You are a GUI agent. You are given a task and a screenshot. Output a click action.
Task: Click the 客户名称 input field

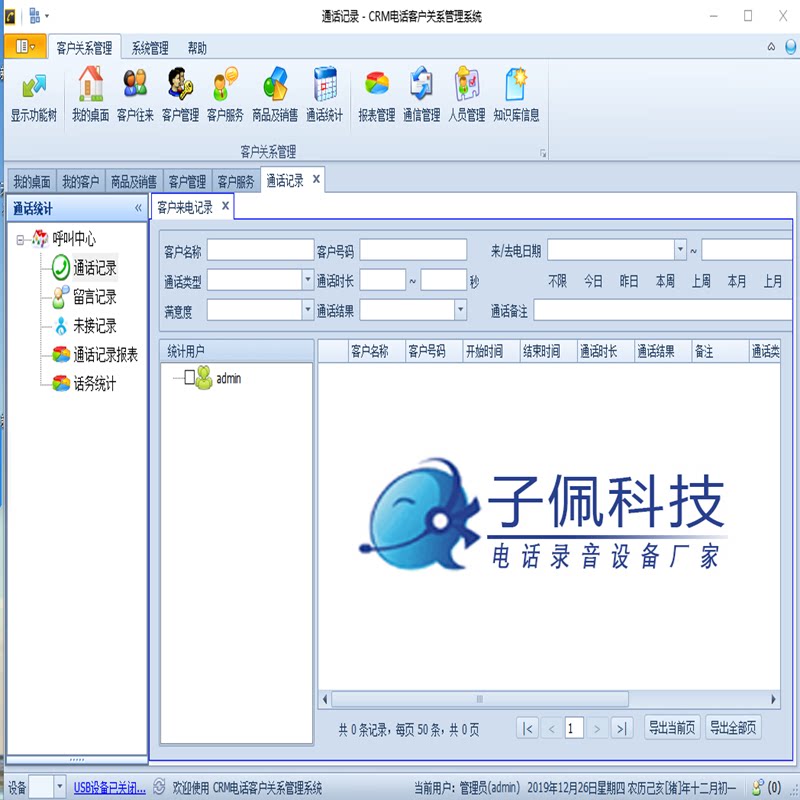[260, 250]
